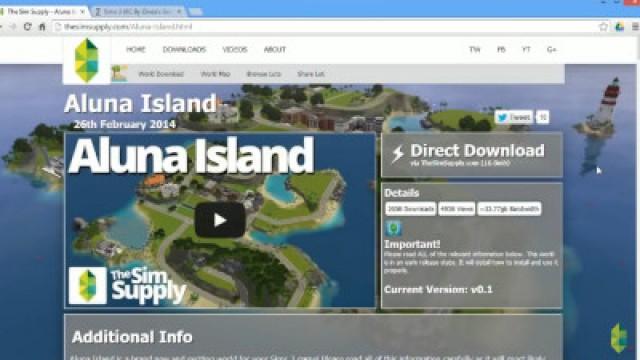Click the Sim Supply logo on the video thumbnail
The height and width of the screenshot is (360, 640).
point(87,286)
